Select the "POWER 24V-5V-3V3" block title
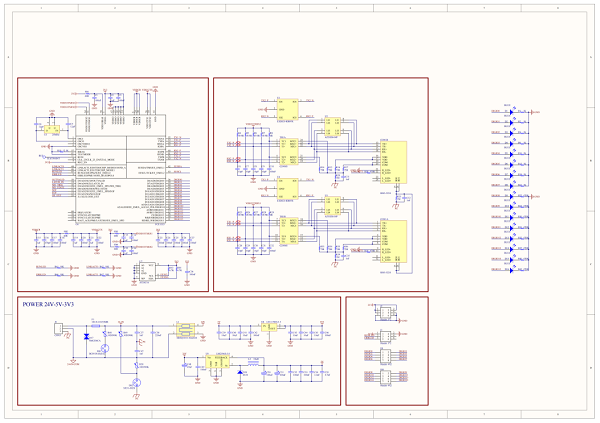This screenshot has height=423, width=600. click(48, 304)
